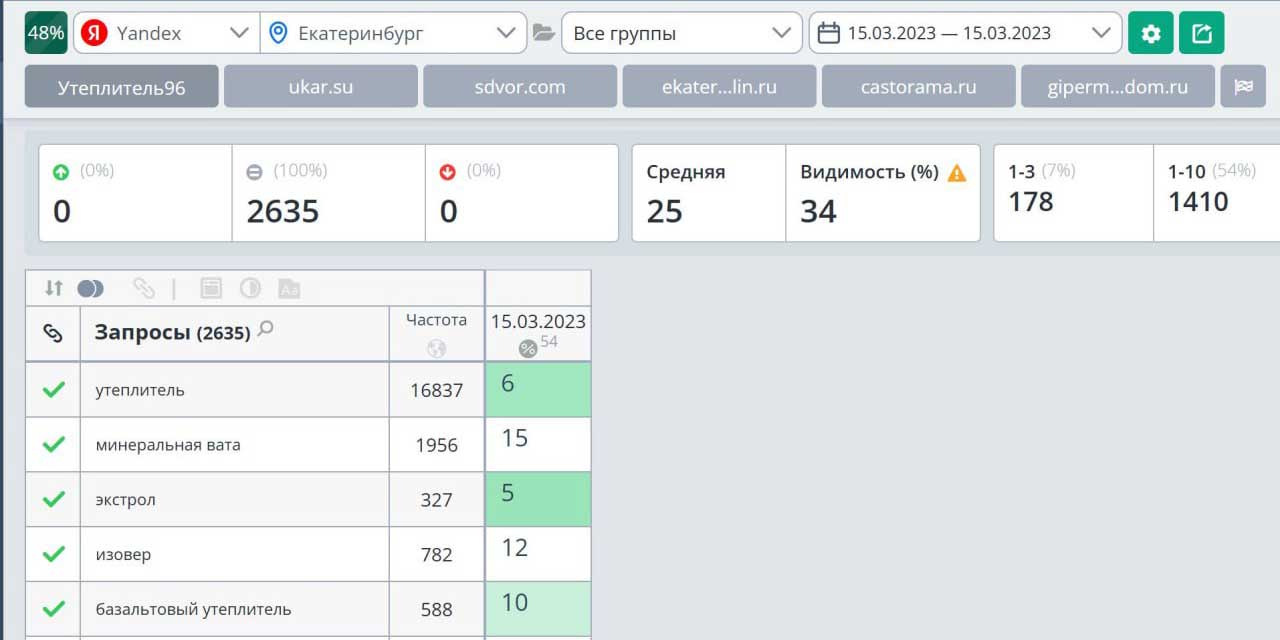Click the 1-3 positions card showing 178
Viewport: 1280px width, 640px height.
point(1074,193)
